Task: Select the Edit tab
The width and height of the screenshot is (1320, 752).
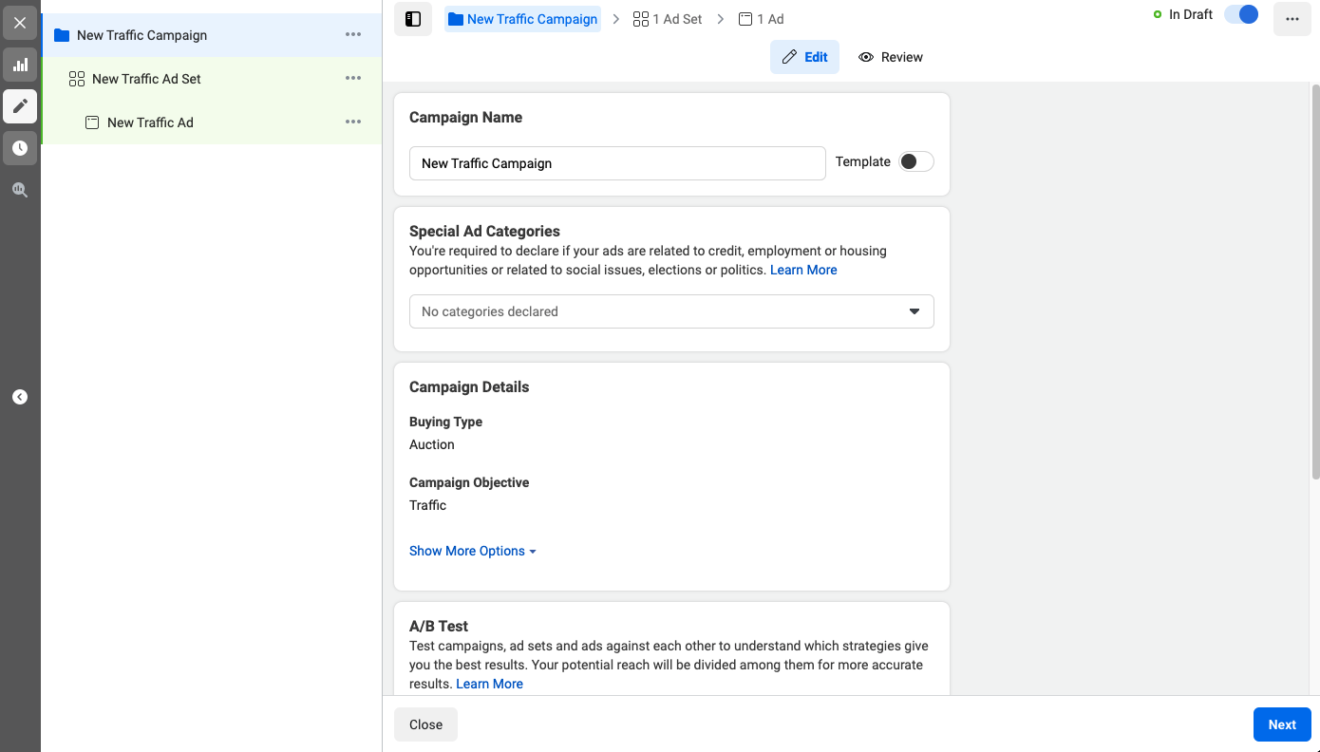Action: point(805,57)
